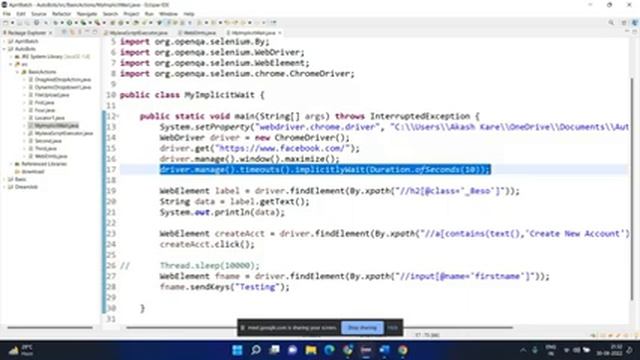
Task: Click Hide on the screen sharing bar
Action: [x=393, y=328]
